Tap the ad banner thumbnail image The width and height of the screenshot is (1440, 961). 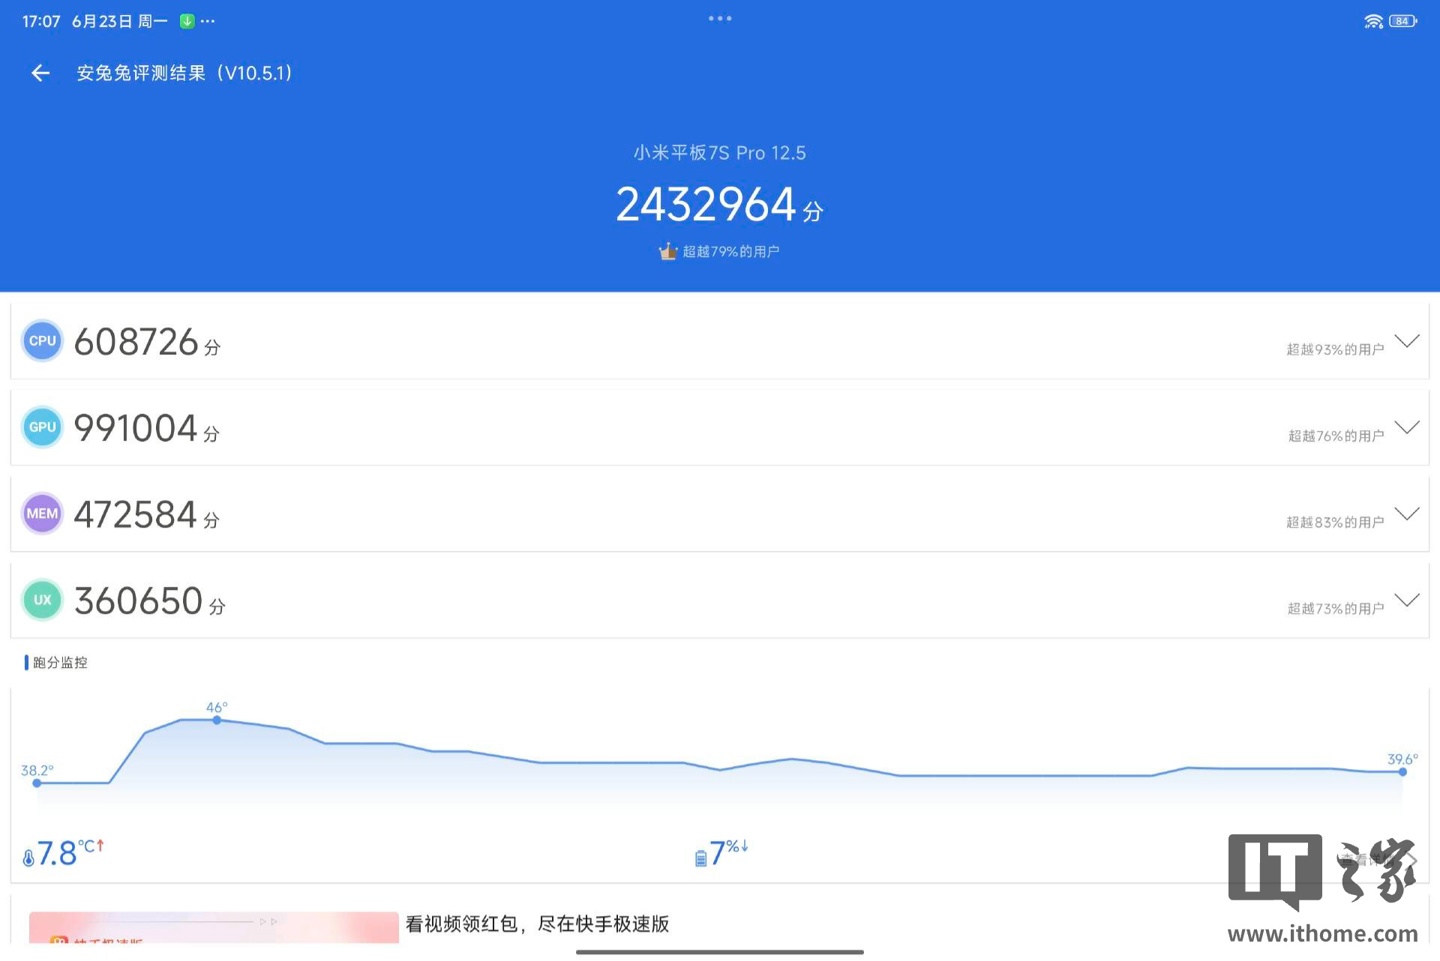(x=213, y=927)
